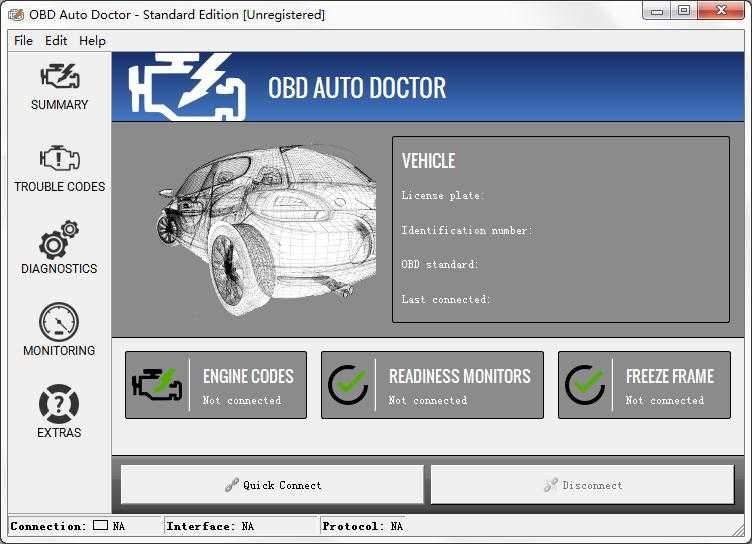Viewport: 752px width, 544px height.
Task: Open the Monitoring gauge icon
Action: [x=59, y=322]
